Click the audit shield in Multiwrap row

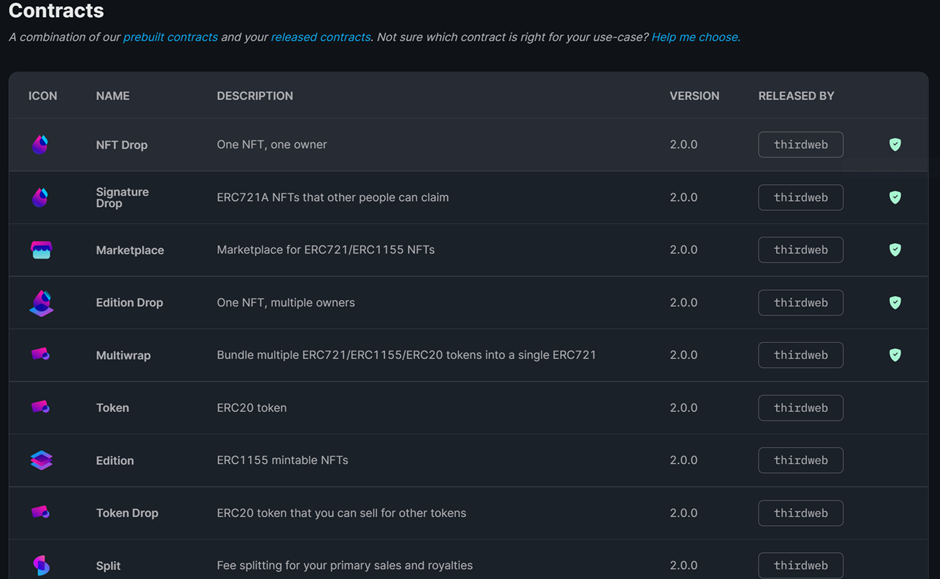pos(895,355)
